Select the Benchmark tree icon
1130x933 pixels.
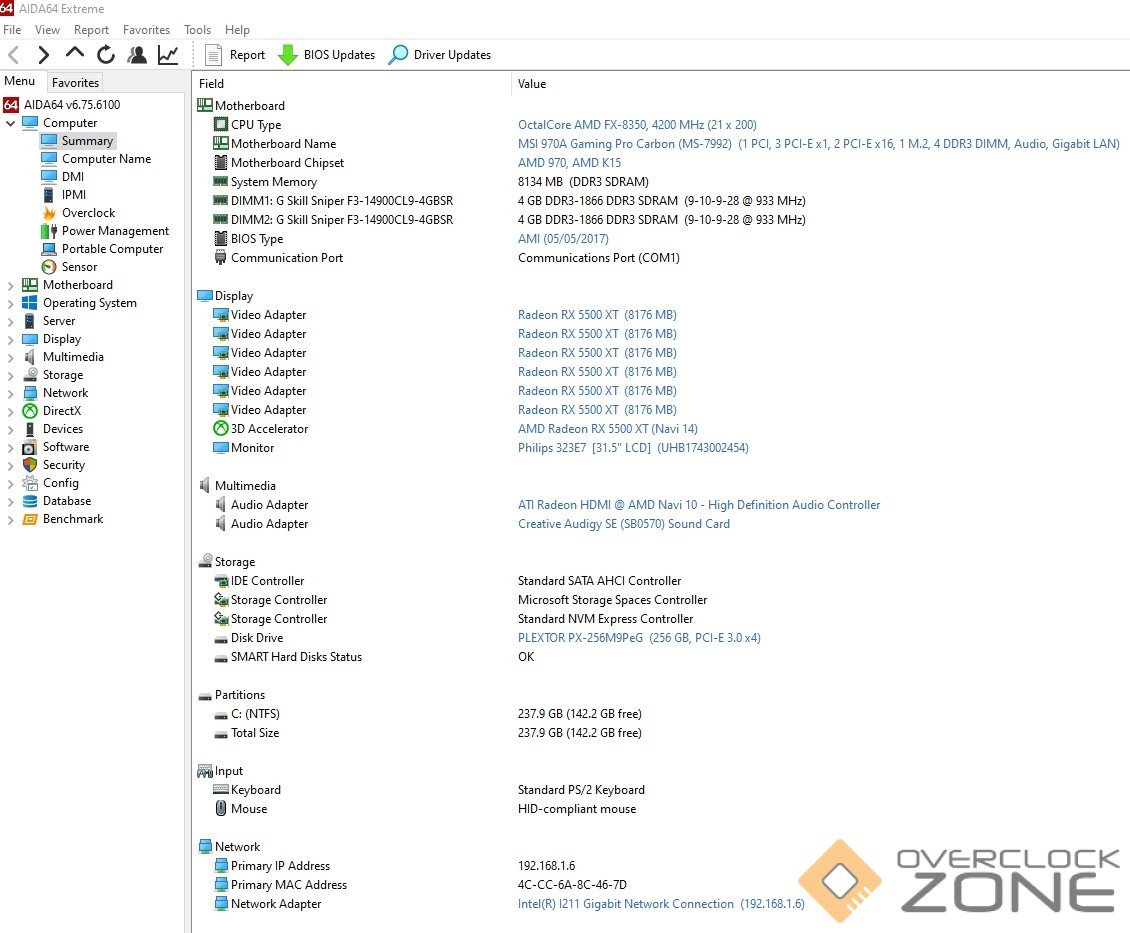[30, 519]
